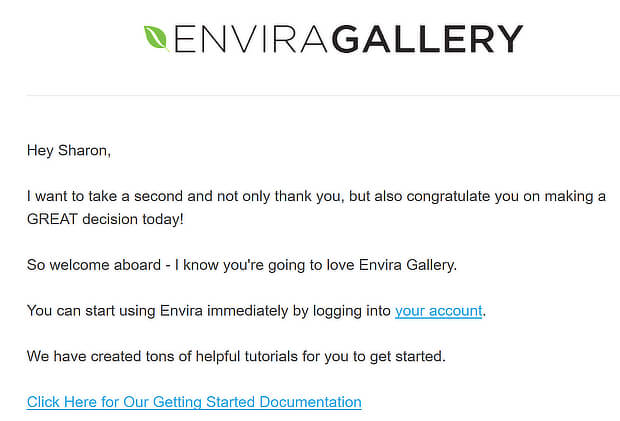The image size is (620, 421).
Task: Click the name 'Sharon' in the greeting
Action: point(83,151)
